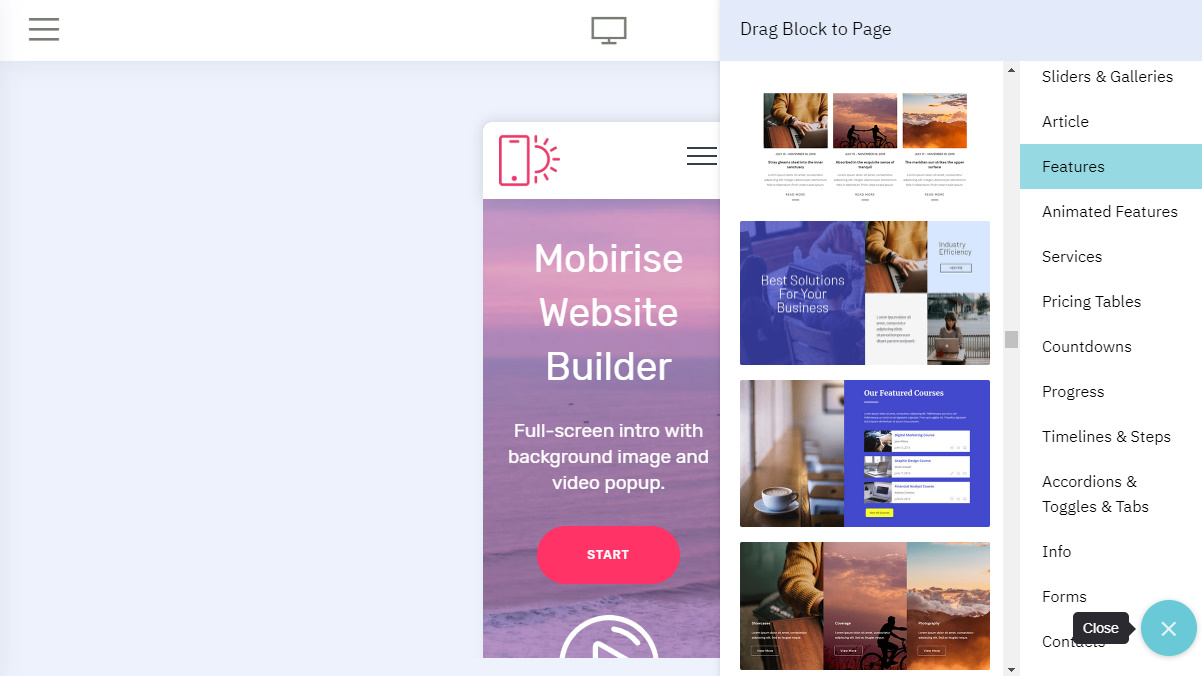Switch to desktop view monitor icon

(x=609, y=31)
